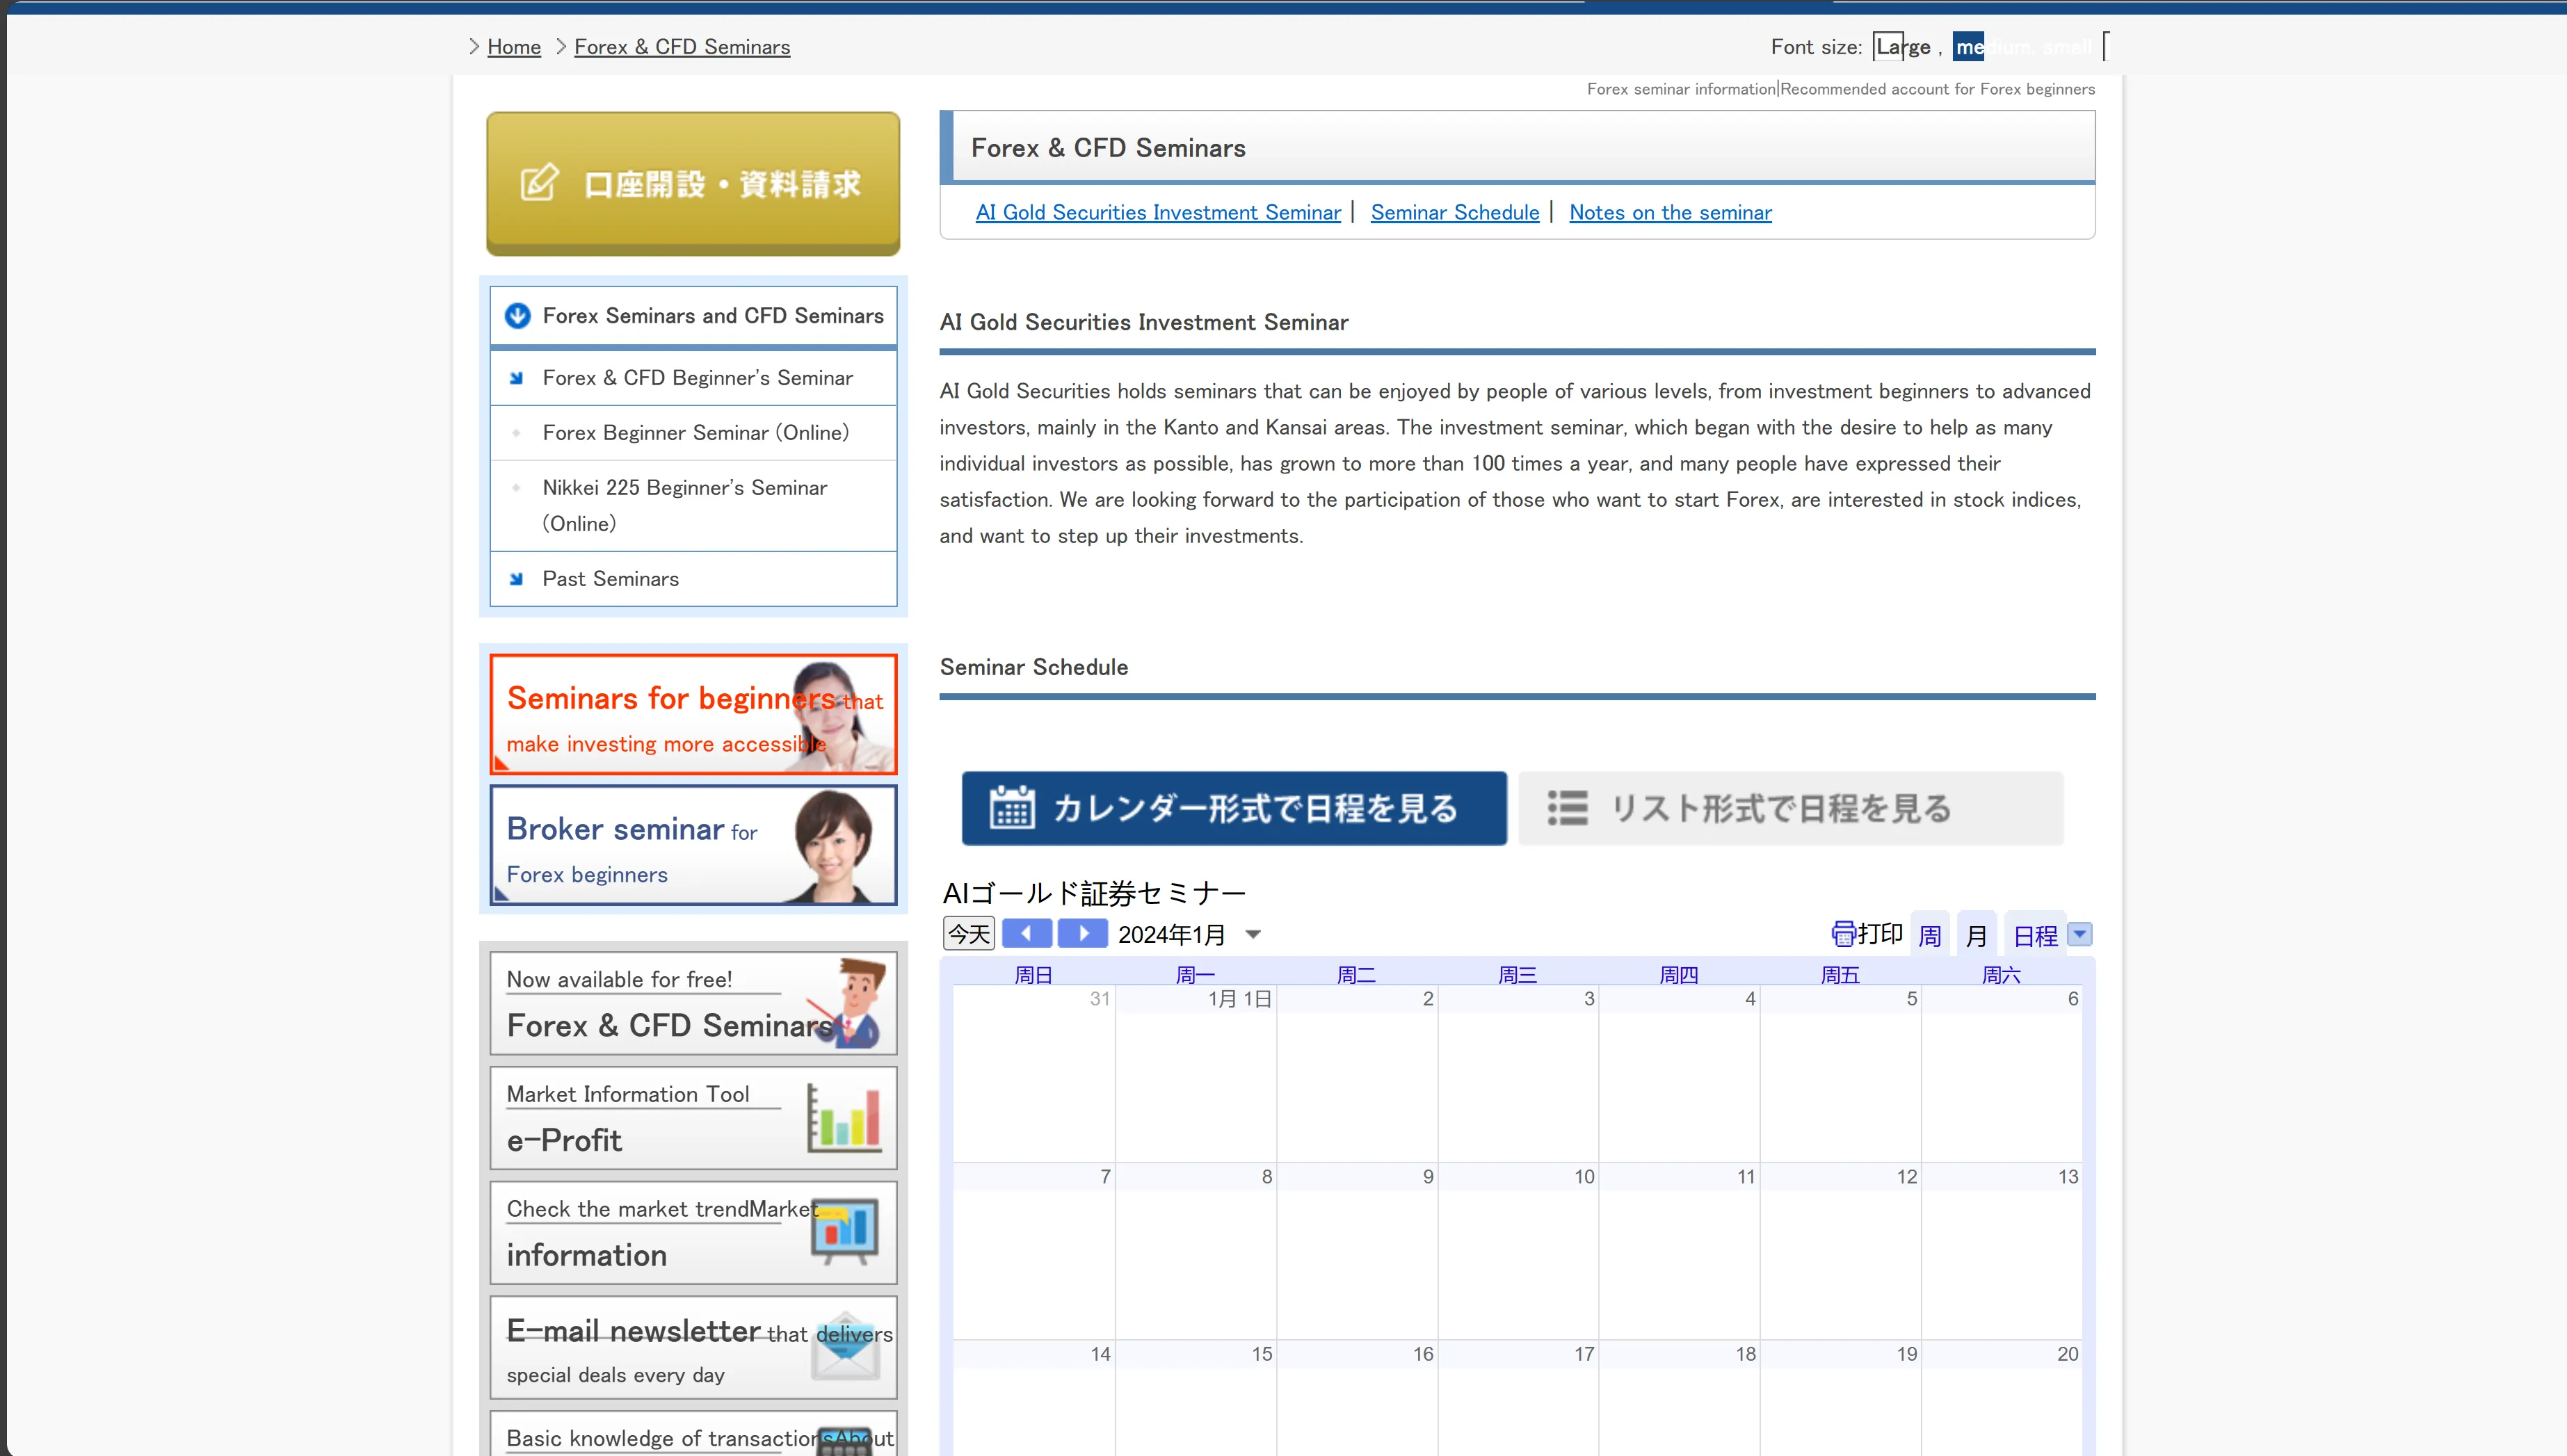Switch calendar to schedule (日程) tab
Viewport: 2567px width, 1456px height.
[2035, 935]
